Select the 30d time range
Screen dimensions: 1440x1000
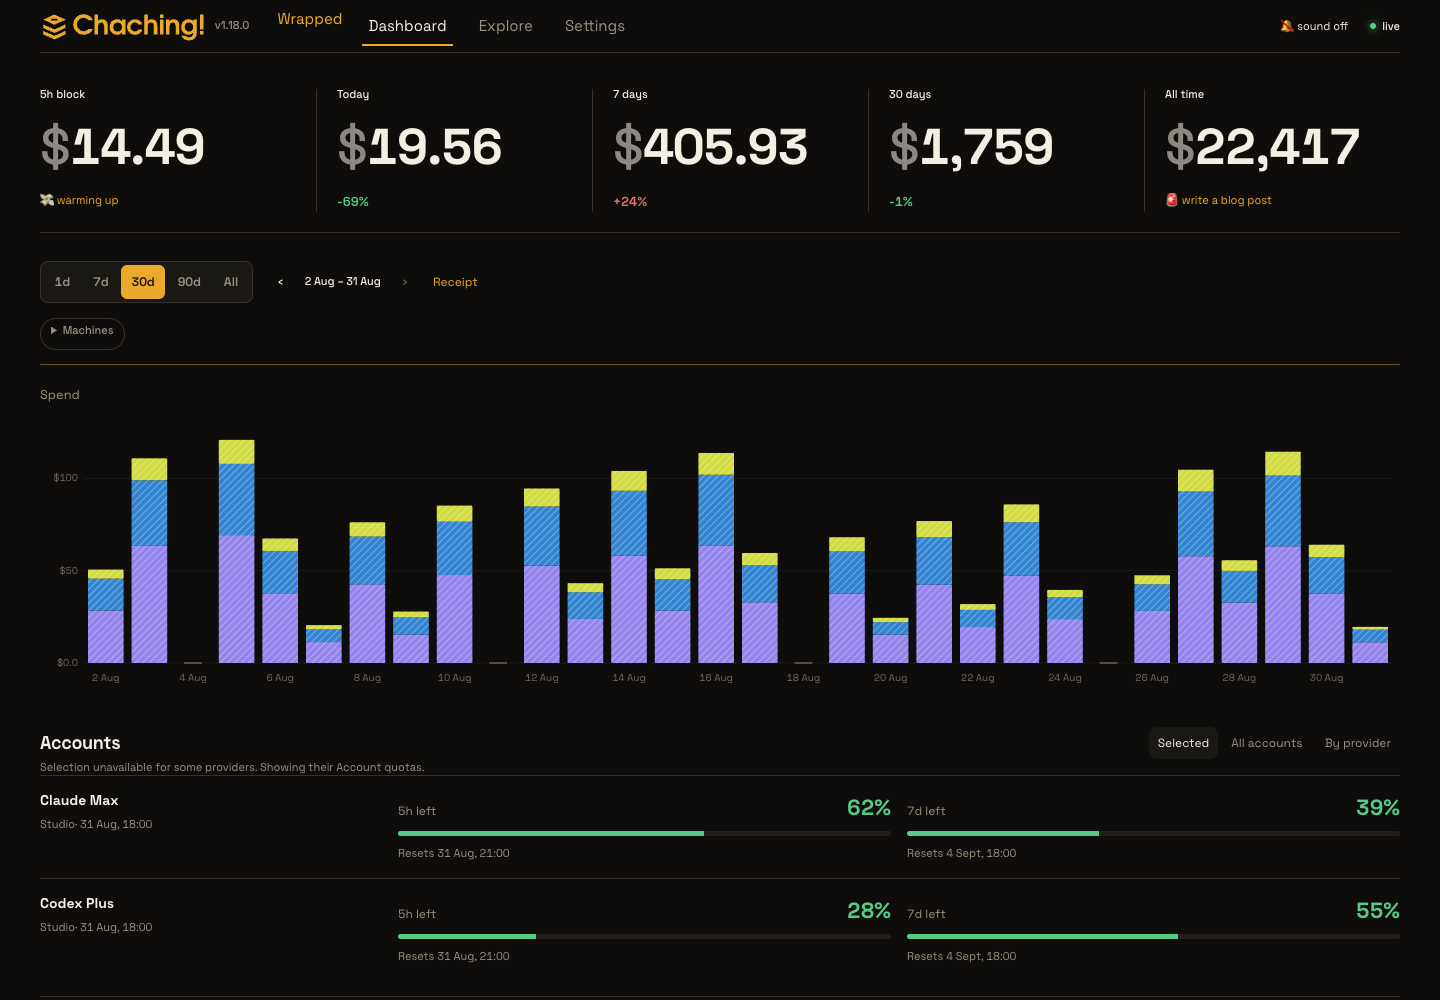point(143,282)
